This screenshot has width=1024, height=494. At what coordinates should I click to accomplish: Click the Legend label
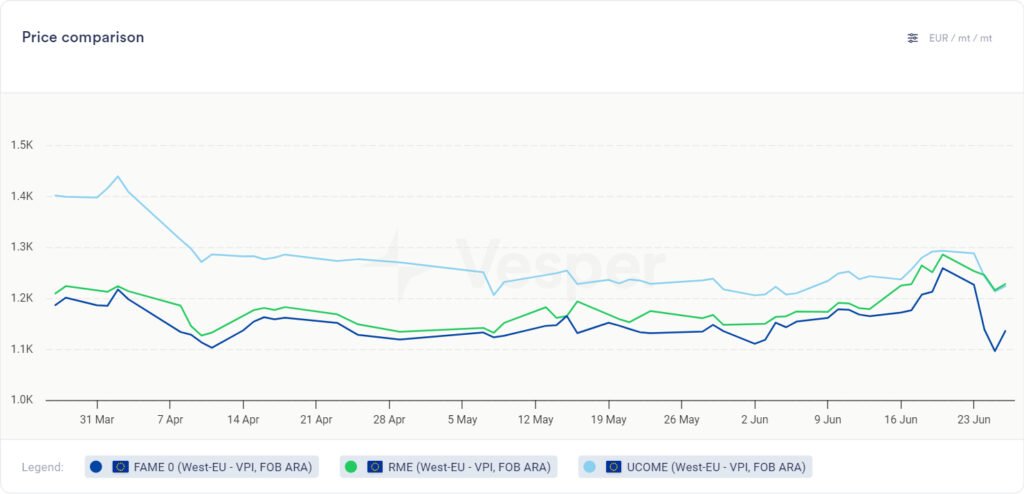point(43,467)
